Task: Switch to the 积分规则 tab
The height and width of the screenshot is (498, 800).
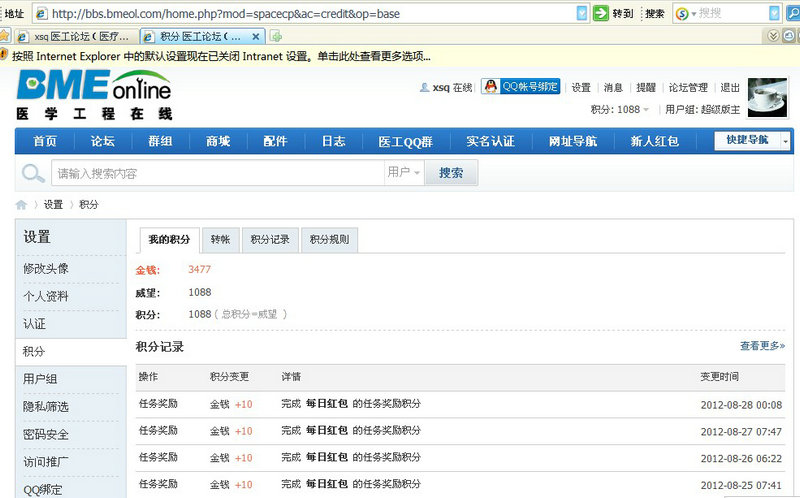Action: point(329,240)
